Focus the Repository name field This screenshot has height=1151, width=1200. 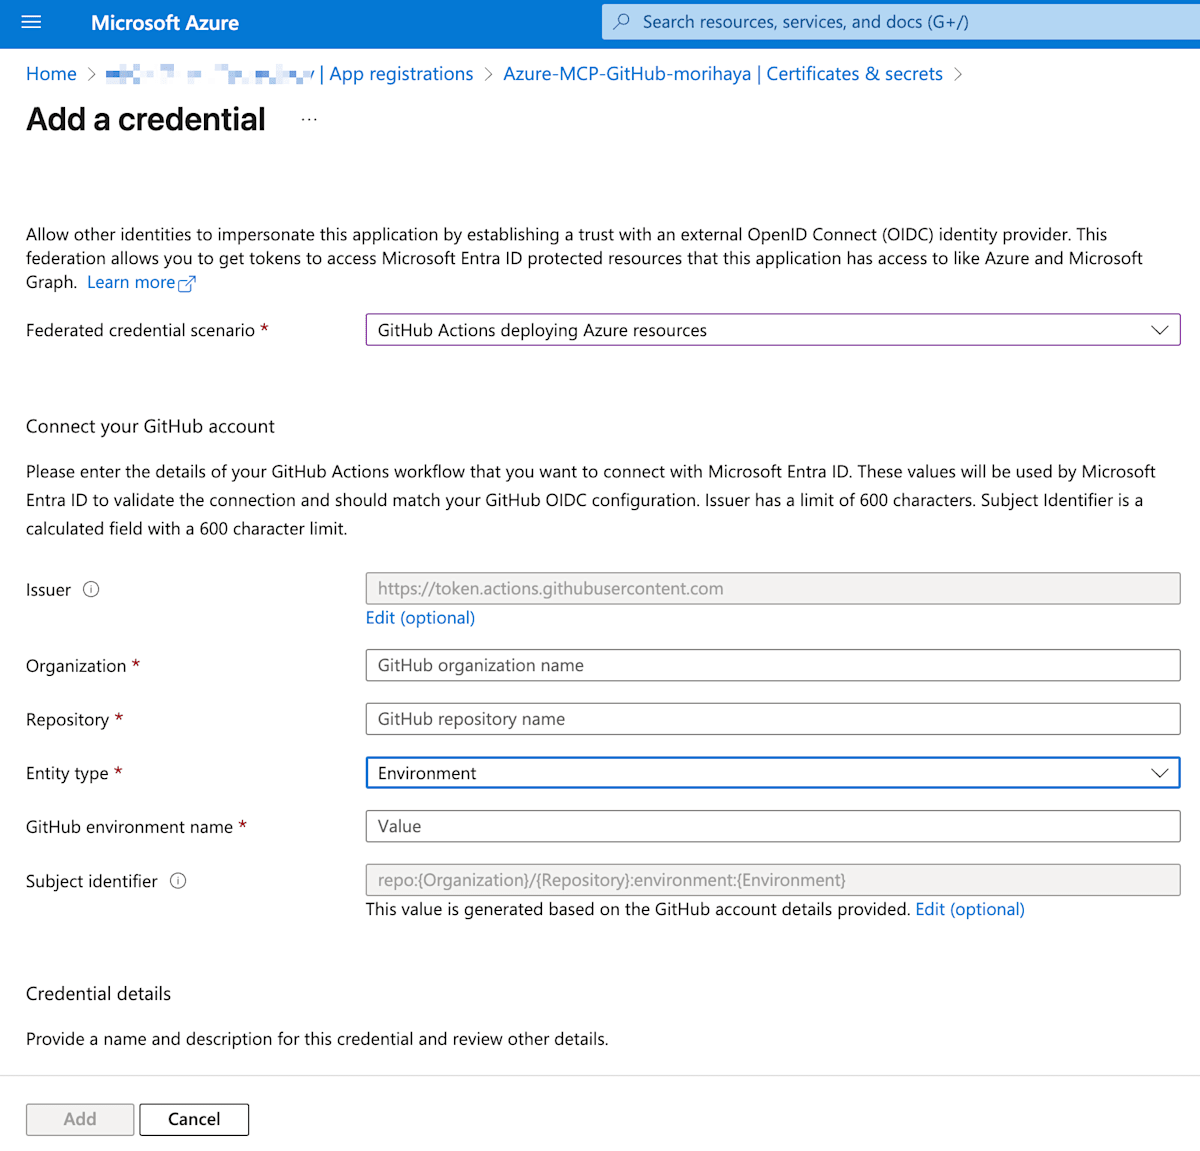[773, 719]
